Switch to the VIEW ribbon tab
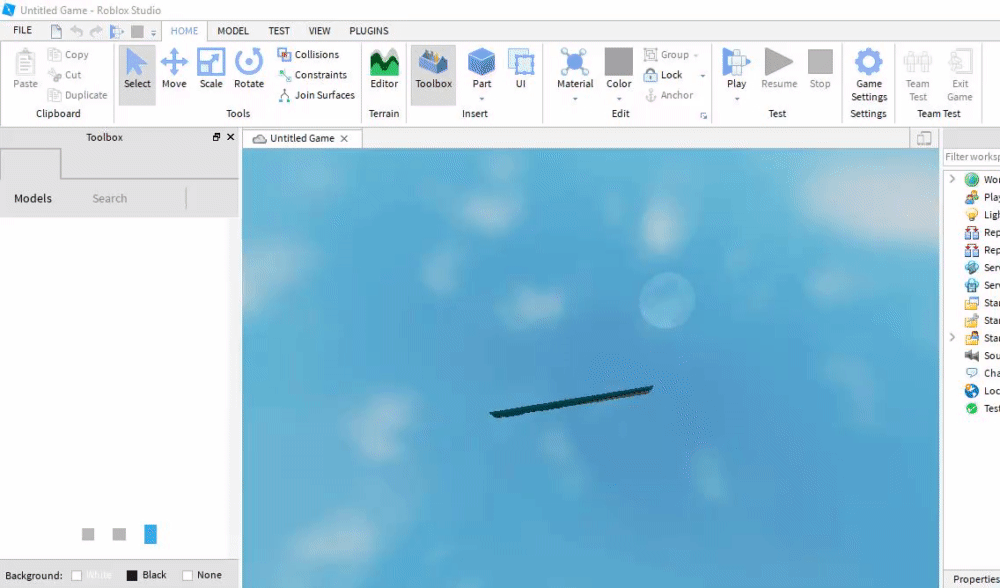Screen dimensions: 1000x588 pyautogui.click(x=320, y=31)
